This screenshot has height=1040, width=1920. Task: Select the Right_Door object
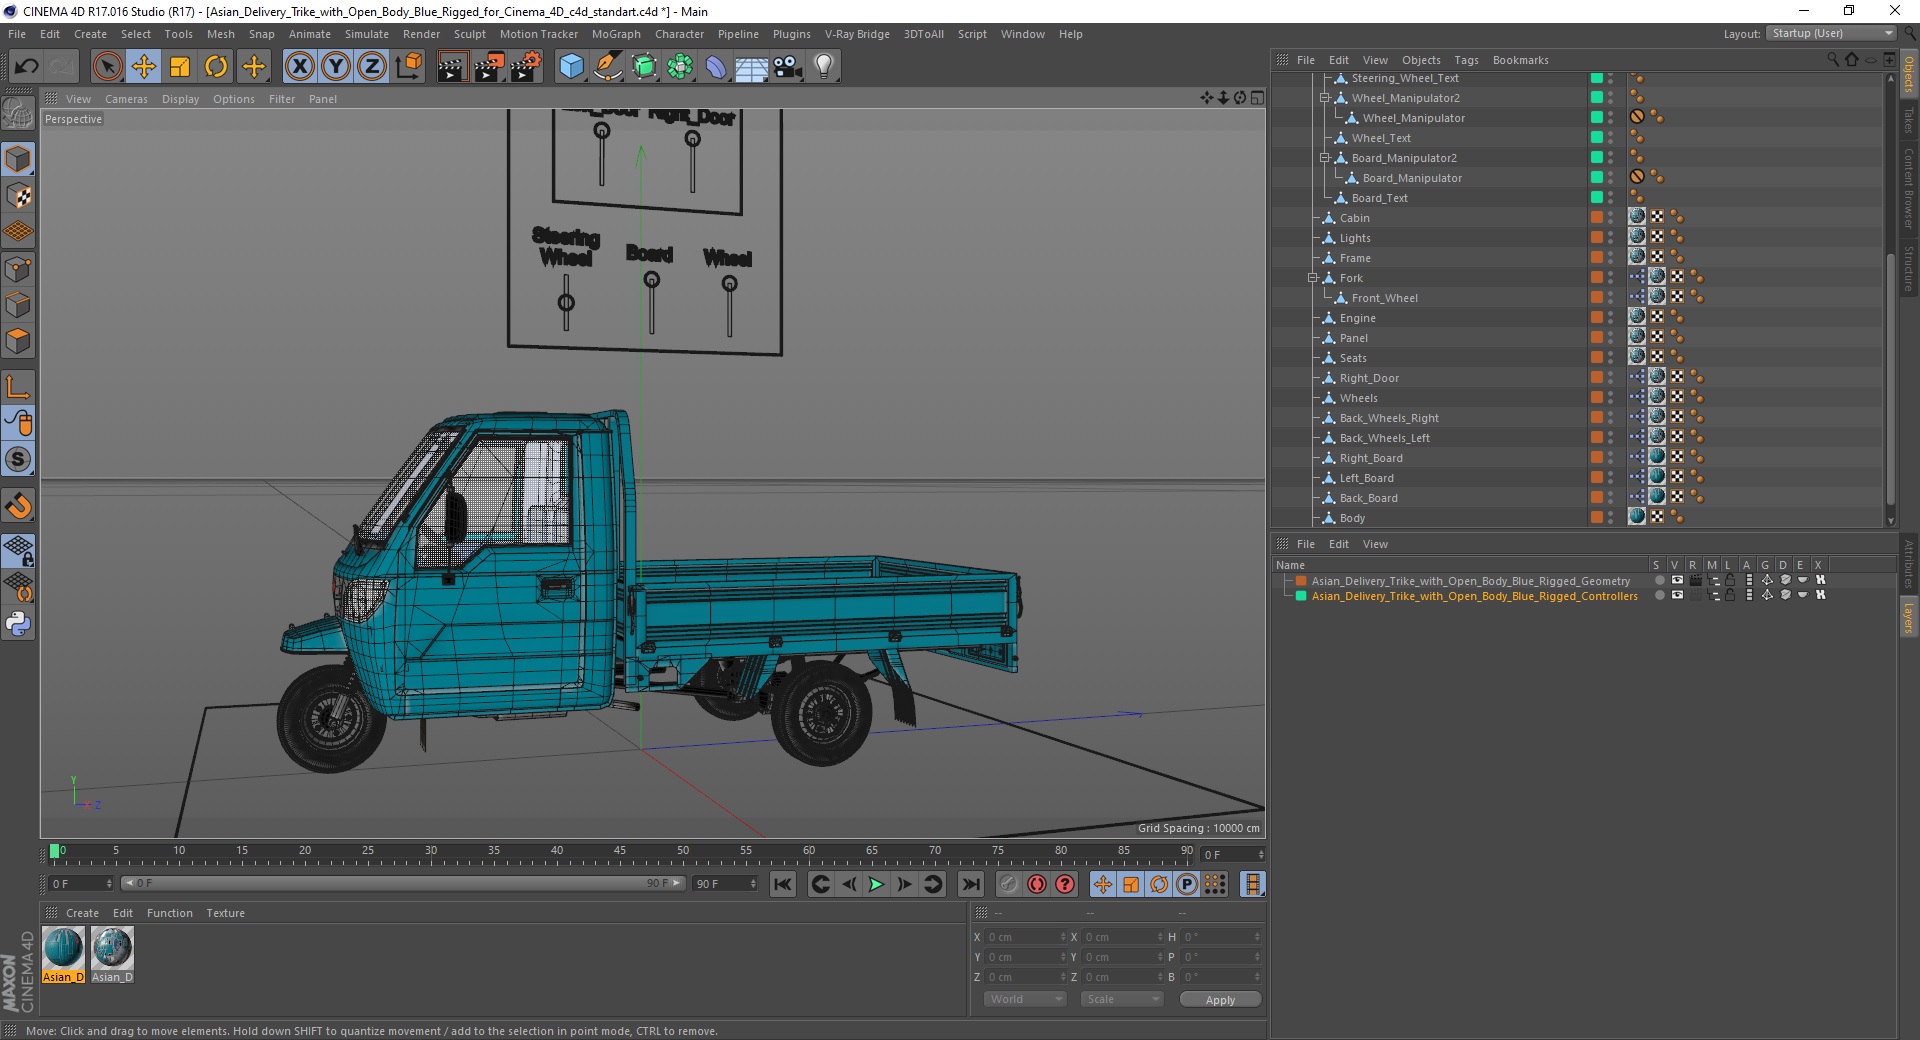1369,378
